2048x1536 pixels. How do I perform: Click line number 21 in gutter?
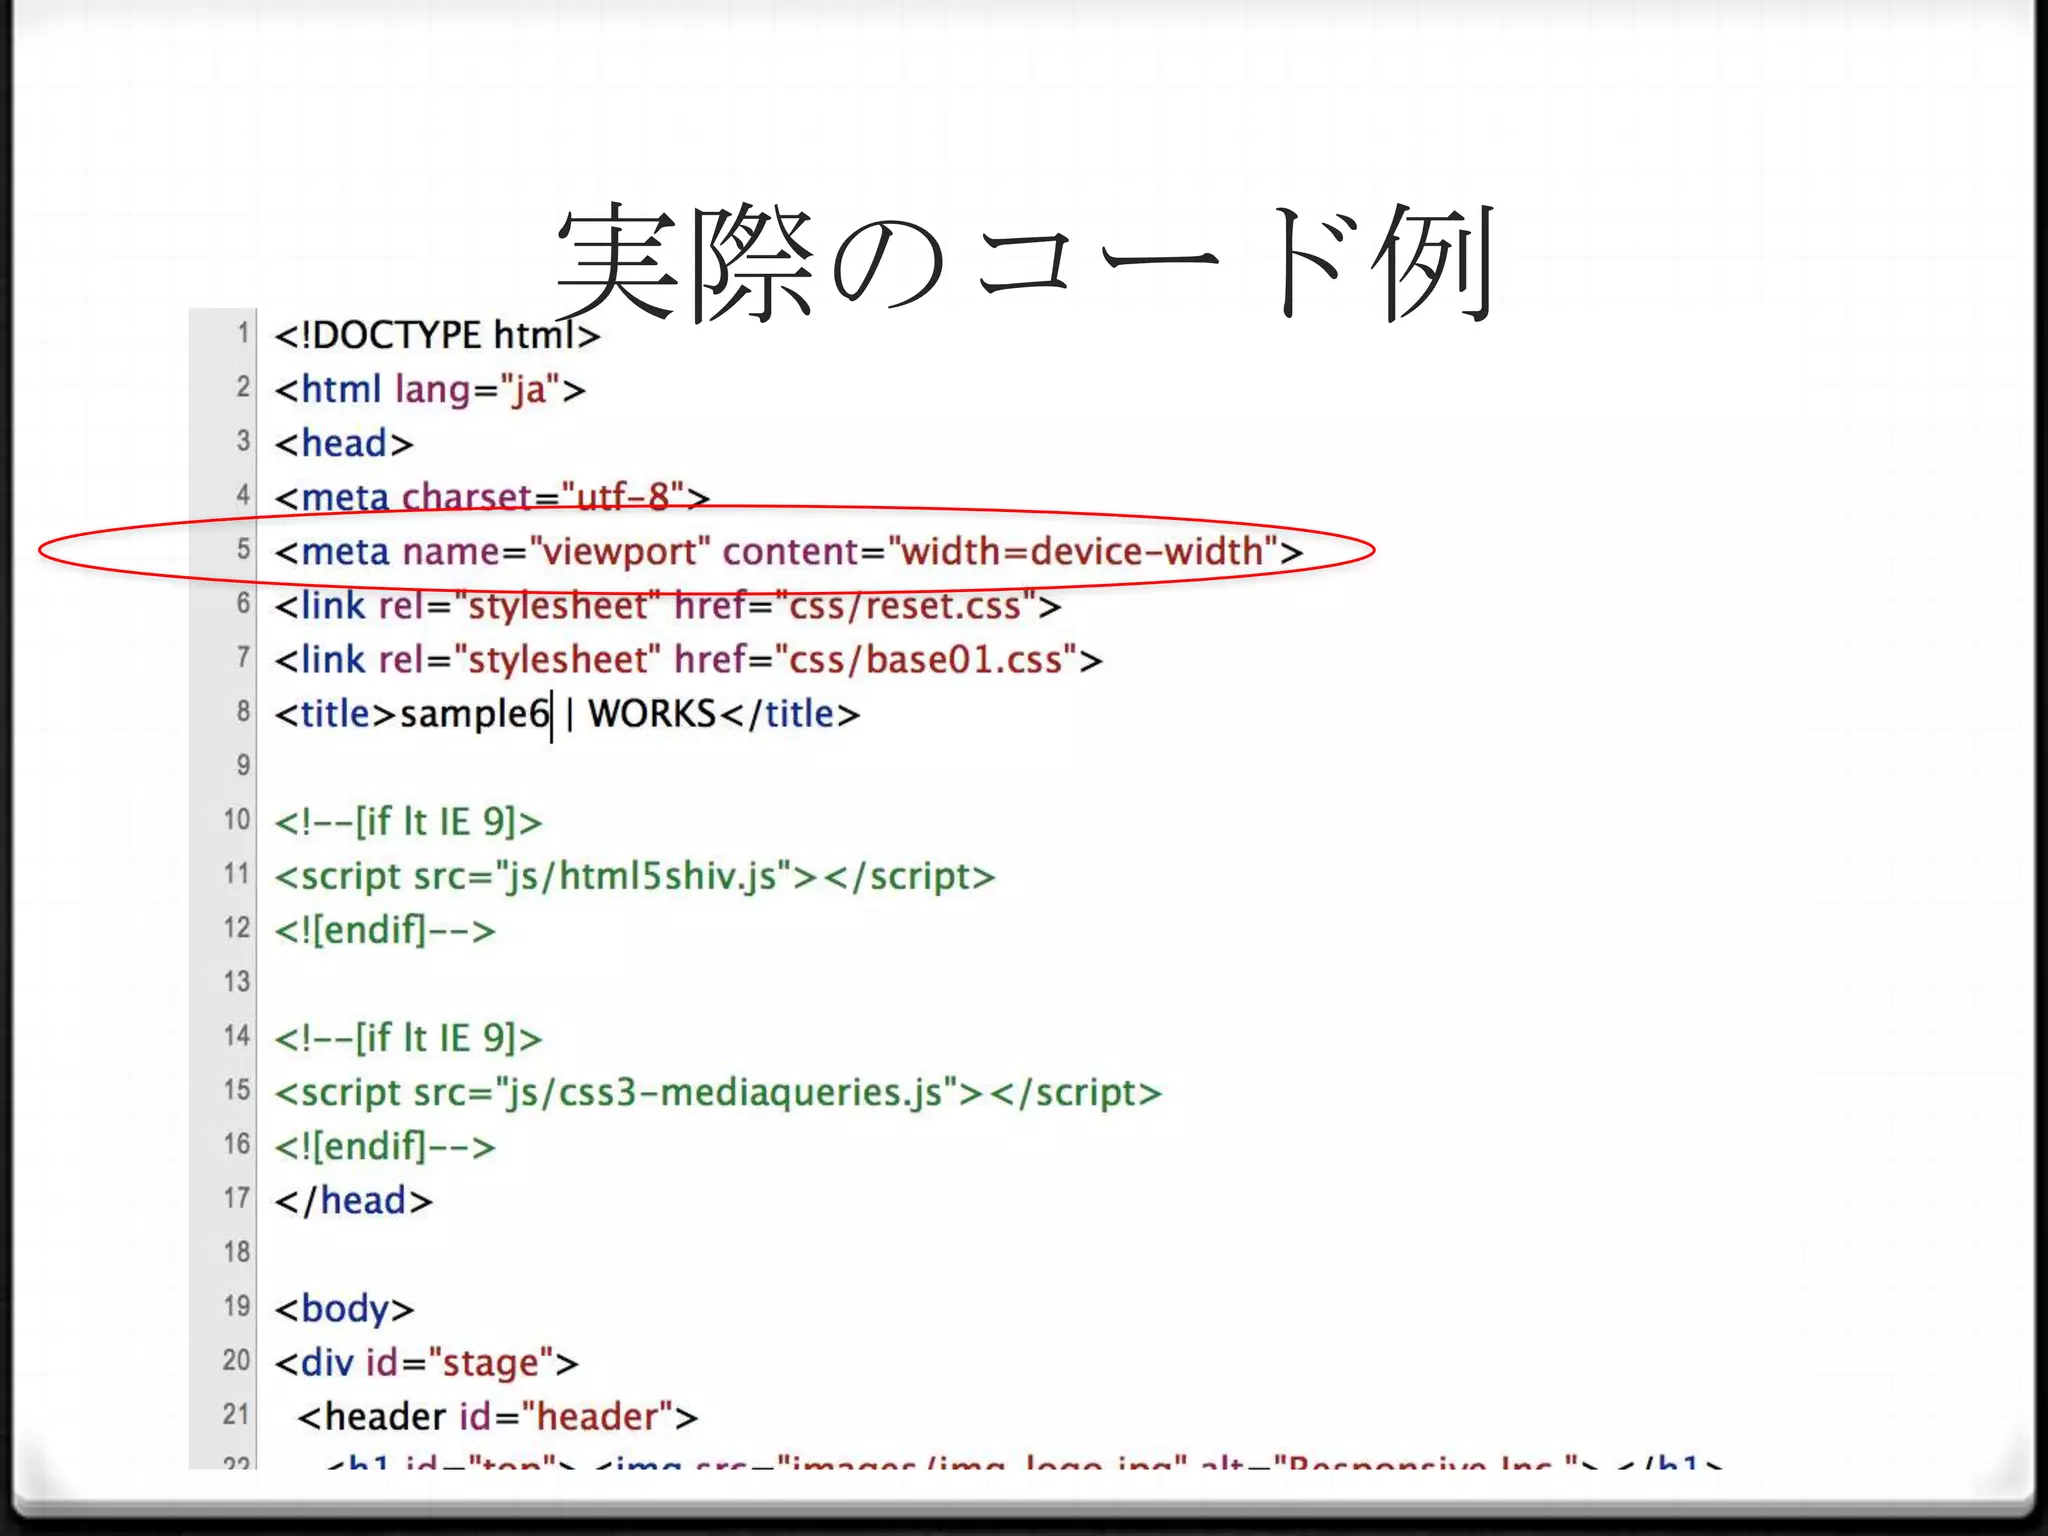point(237,1414)
